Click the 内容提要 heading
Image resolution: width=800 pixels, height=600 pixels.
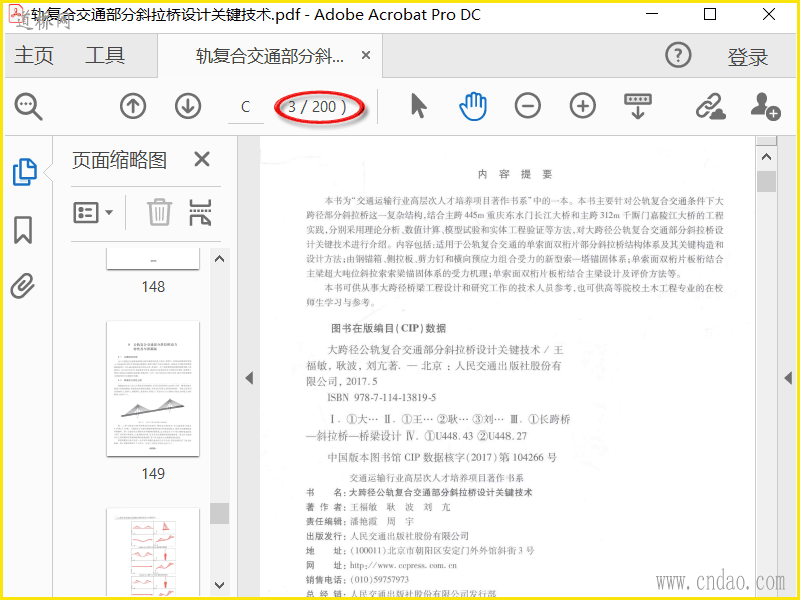click(x=514, y=174)
